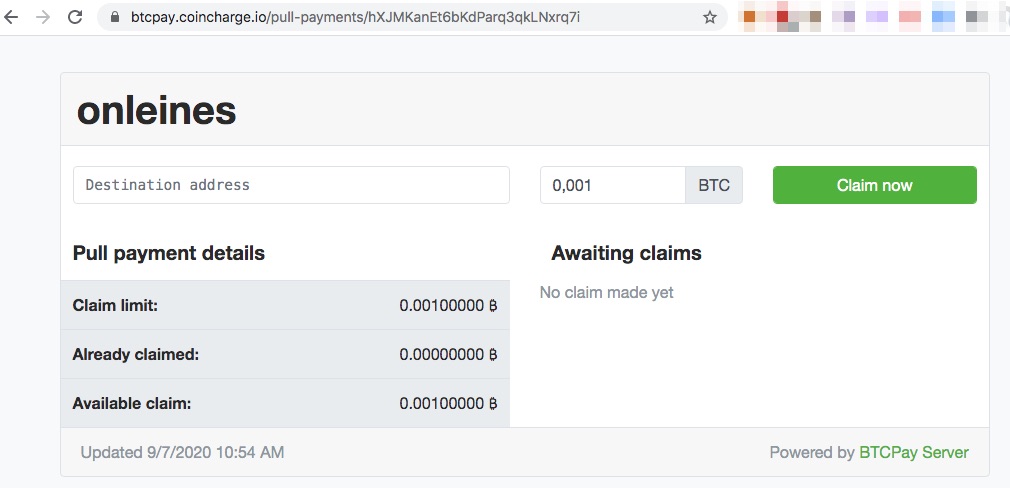The image size is (1010, 488).
Task: Open the BTCPay Server link
Action: 913,453
